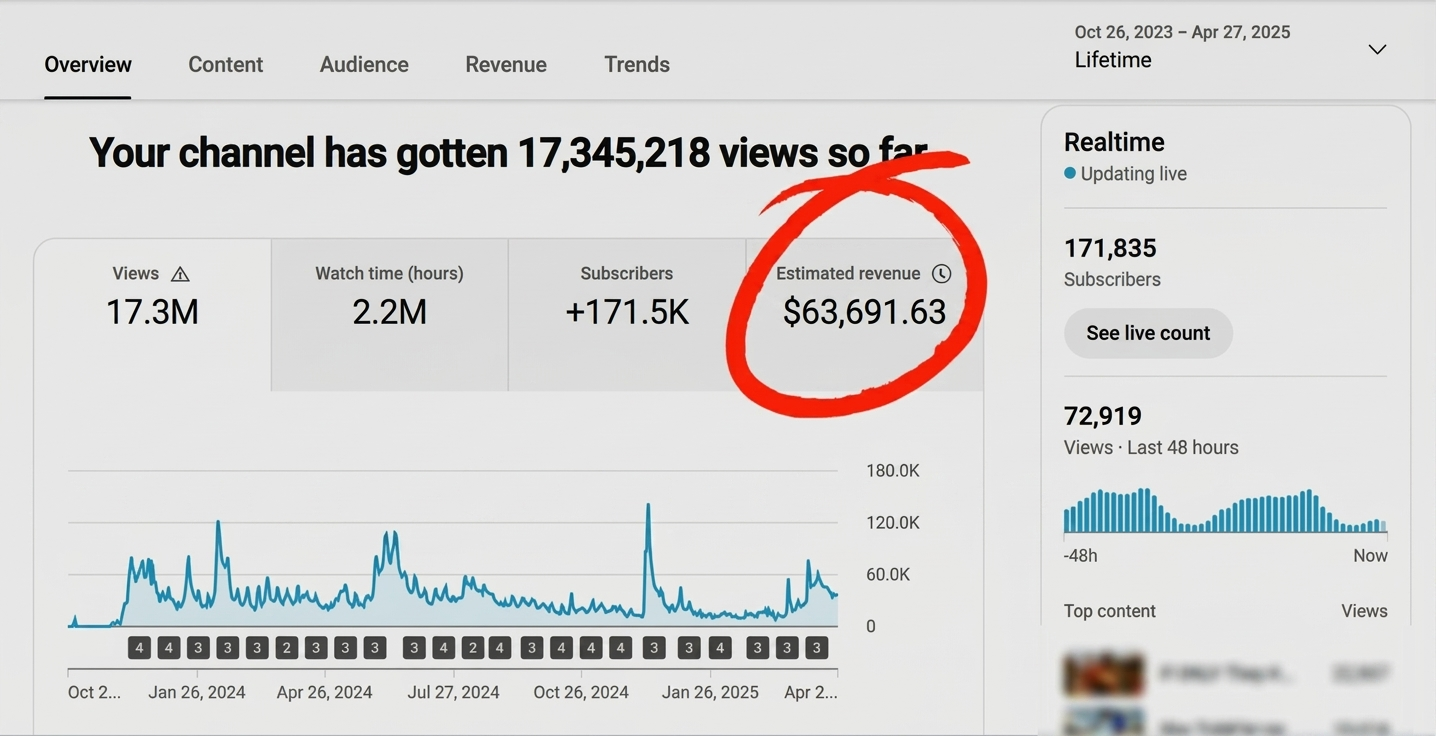This screenshot has height=736, width=1436.
Task: Select the Estimated revenue $63,691.63 card
Action: pos(864,315)
